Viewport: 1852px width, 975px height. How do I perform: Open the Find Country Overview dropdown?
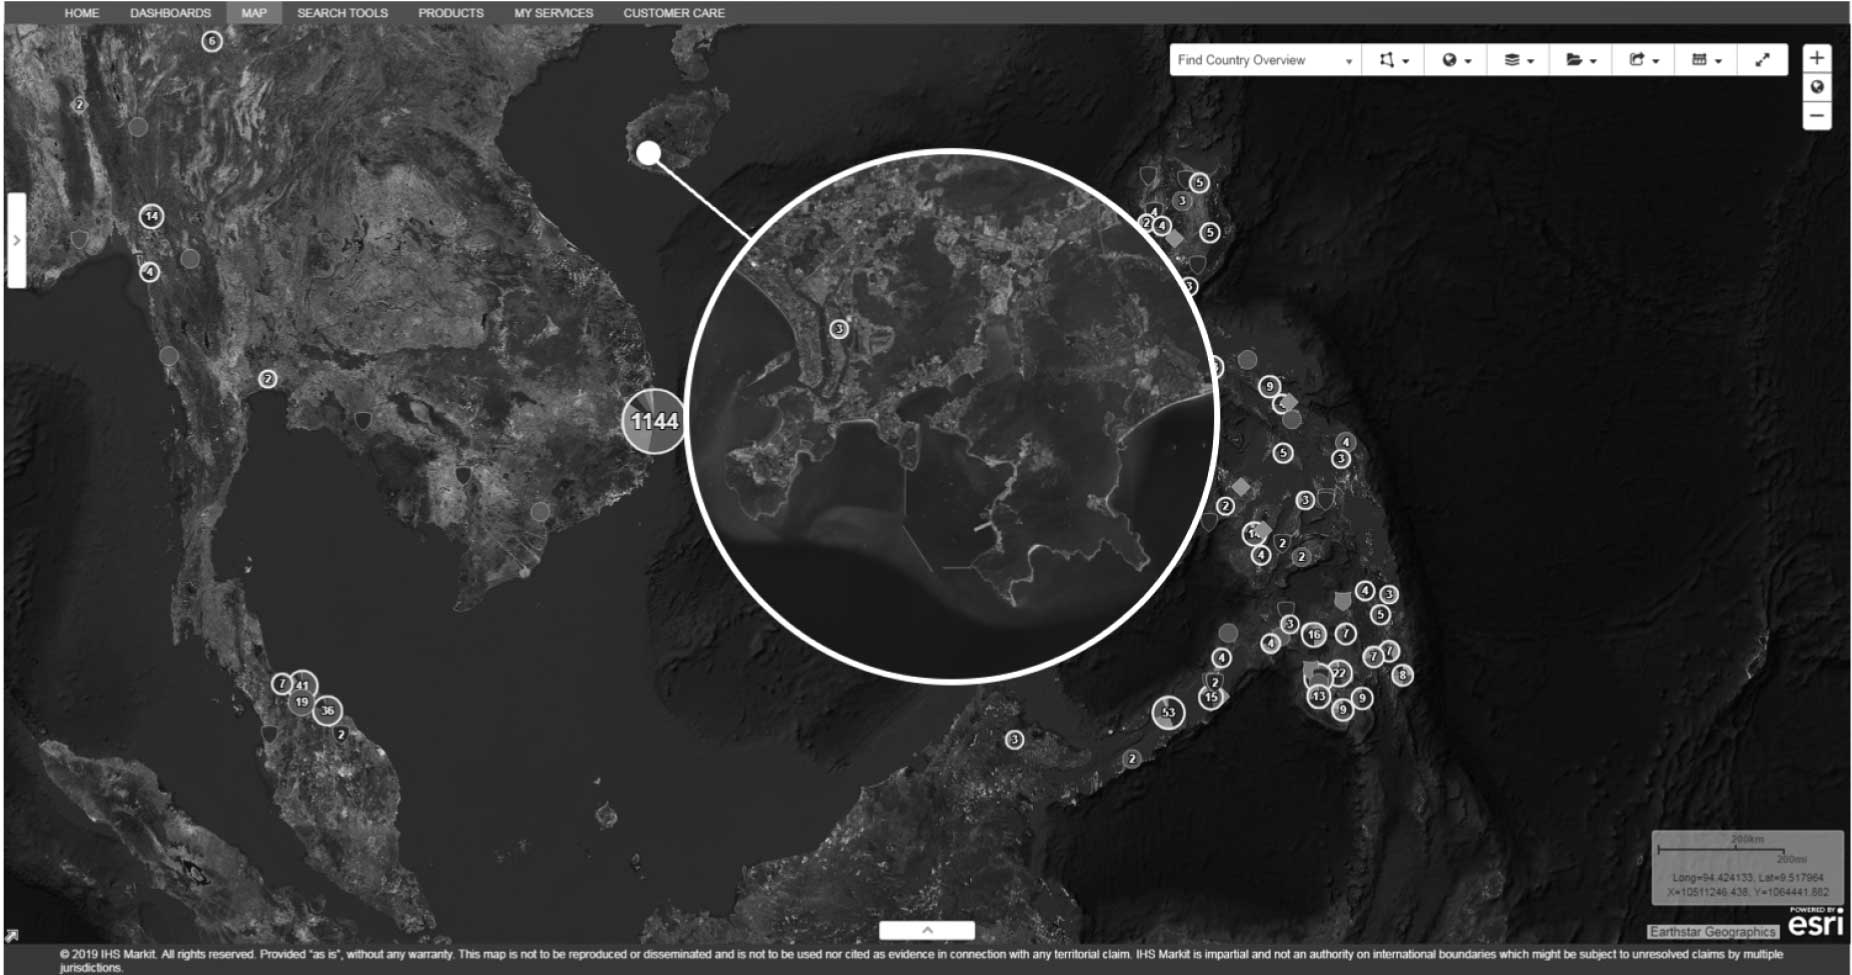[1265, 60]
